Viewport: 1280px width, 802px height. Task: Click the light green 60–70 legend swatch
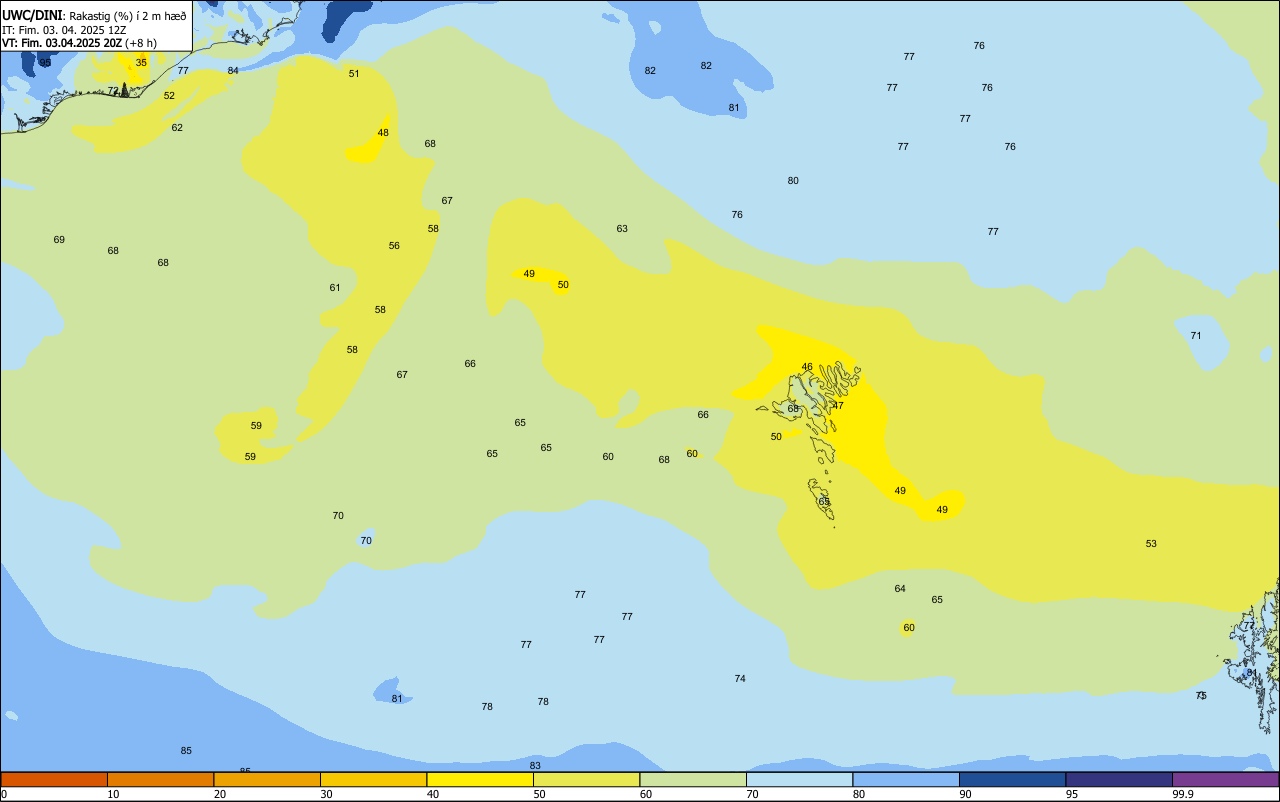(693, 779)
